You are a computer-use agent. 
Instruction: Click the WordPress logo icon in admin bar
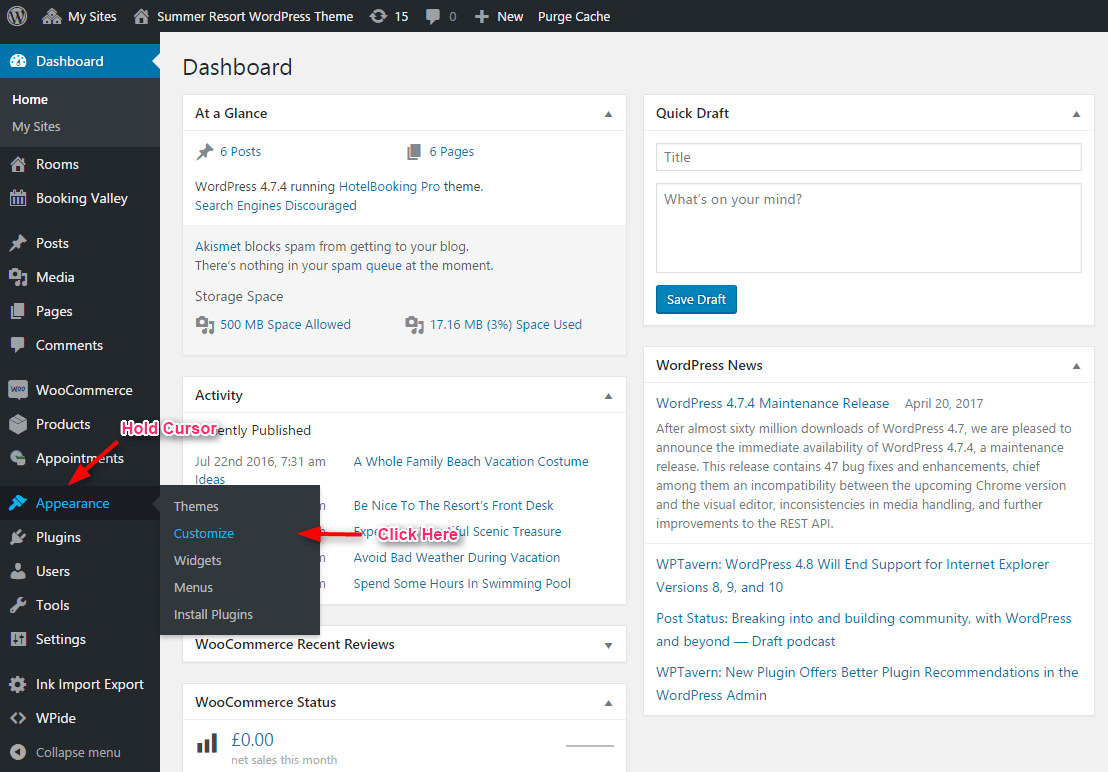(x=17, y=16)
